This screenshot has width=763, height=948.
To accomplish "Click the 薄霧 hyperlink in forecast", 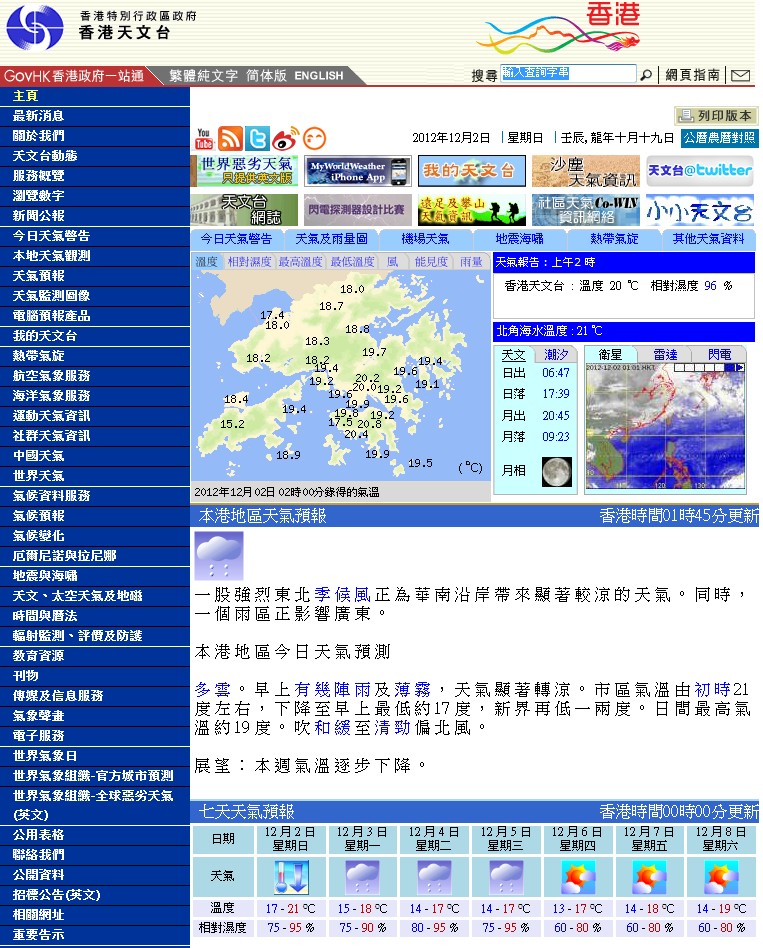I will click(412, 690).
